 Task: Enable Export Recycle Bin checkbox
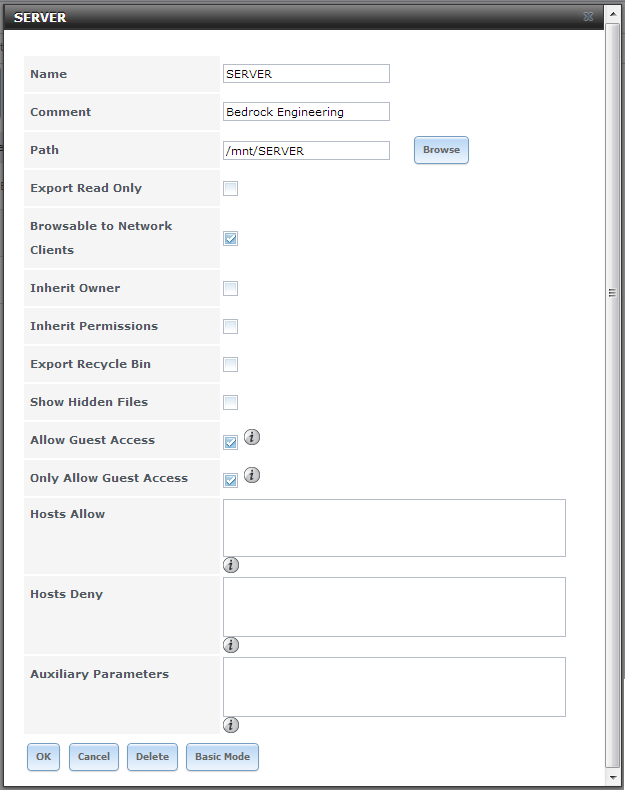231,364
